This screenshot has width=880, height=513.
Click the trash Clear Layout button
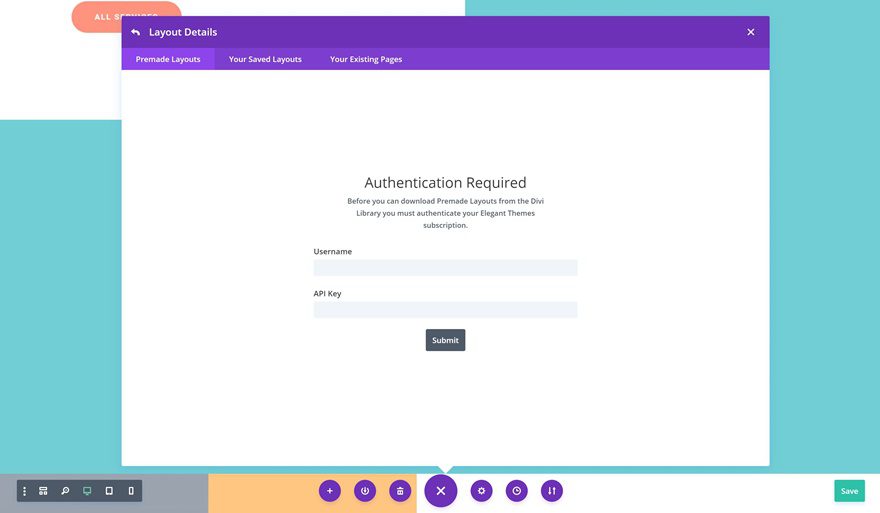point(400,491)
